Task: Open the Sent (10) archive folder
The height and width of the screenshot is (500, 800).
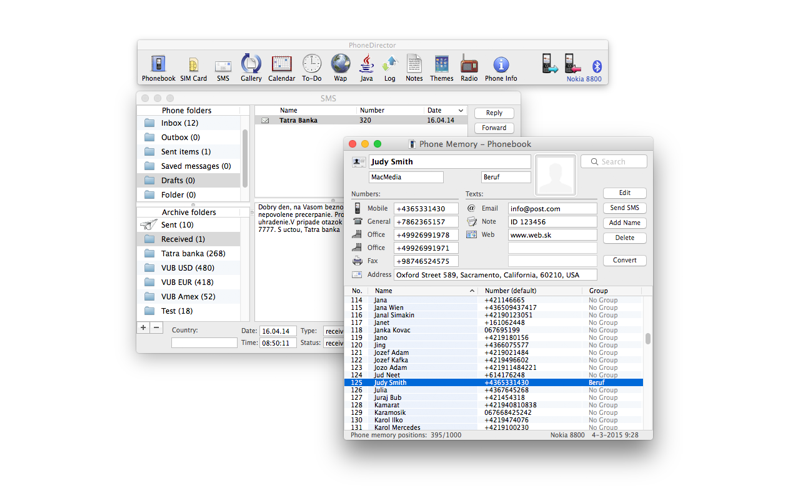Action: pos(189,224)
